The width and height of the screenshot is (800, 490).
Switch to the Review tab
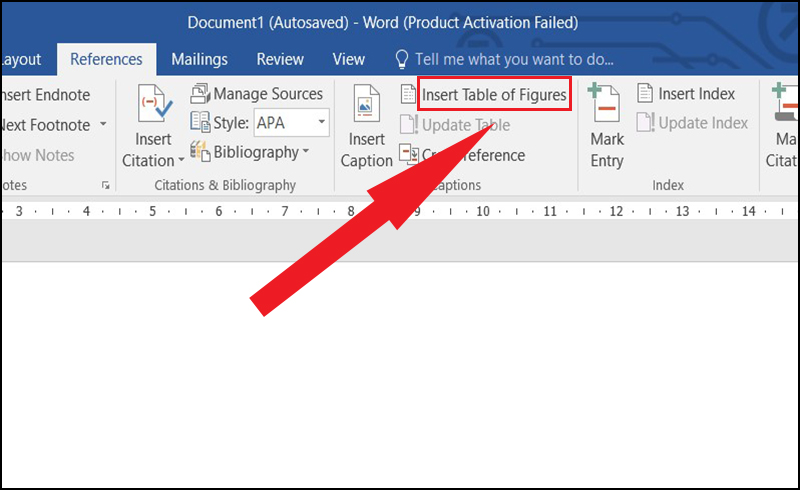coord(280,59)
